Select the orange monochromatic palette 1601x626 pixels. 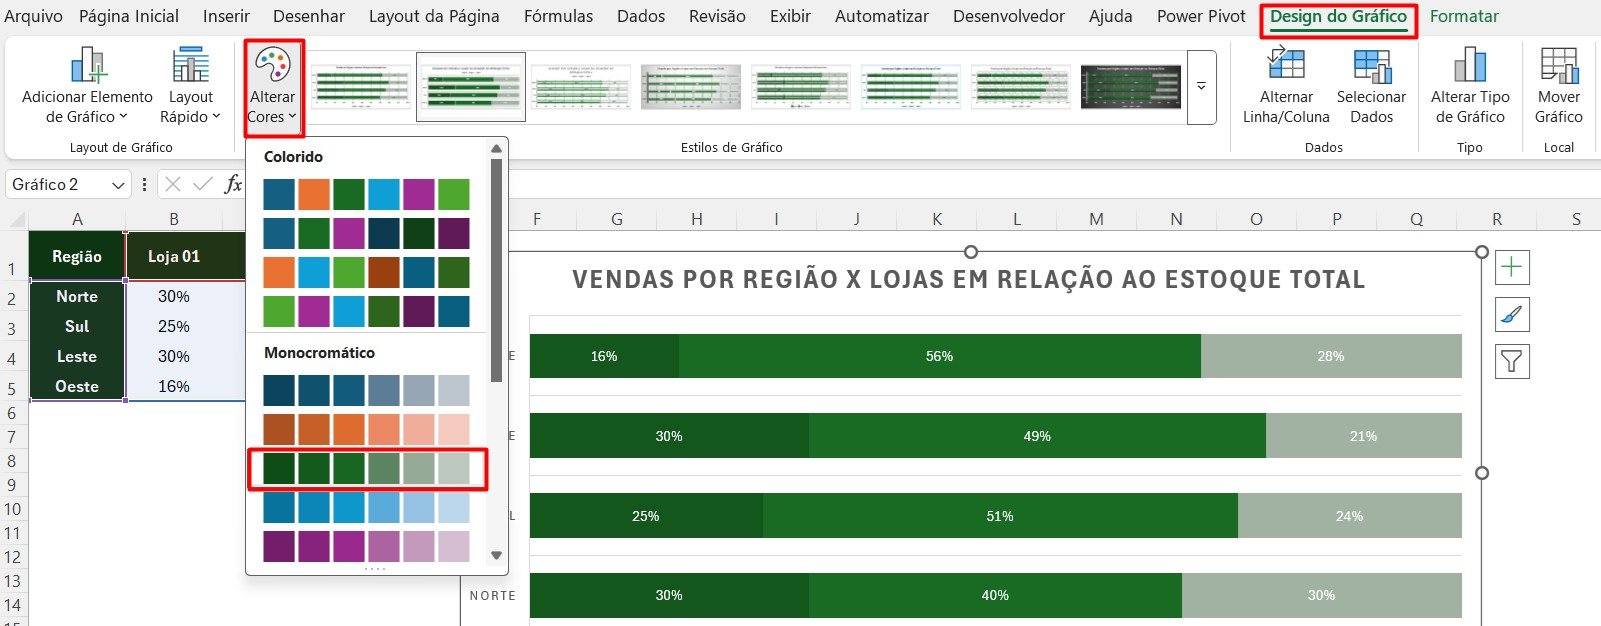(x=366, y=429)
